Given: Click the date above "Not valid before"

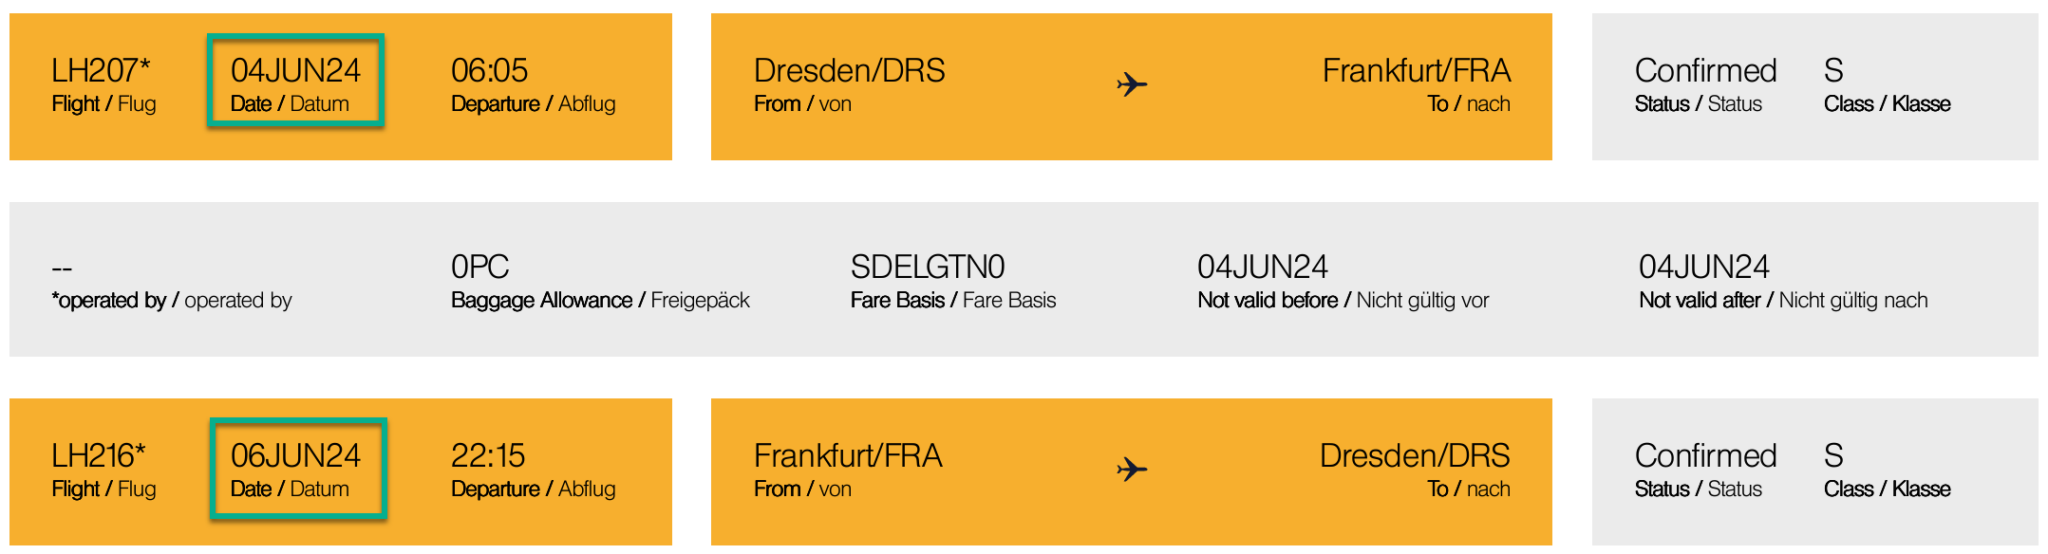Looking at the screenshot, I should (1262, 267).
